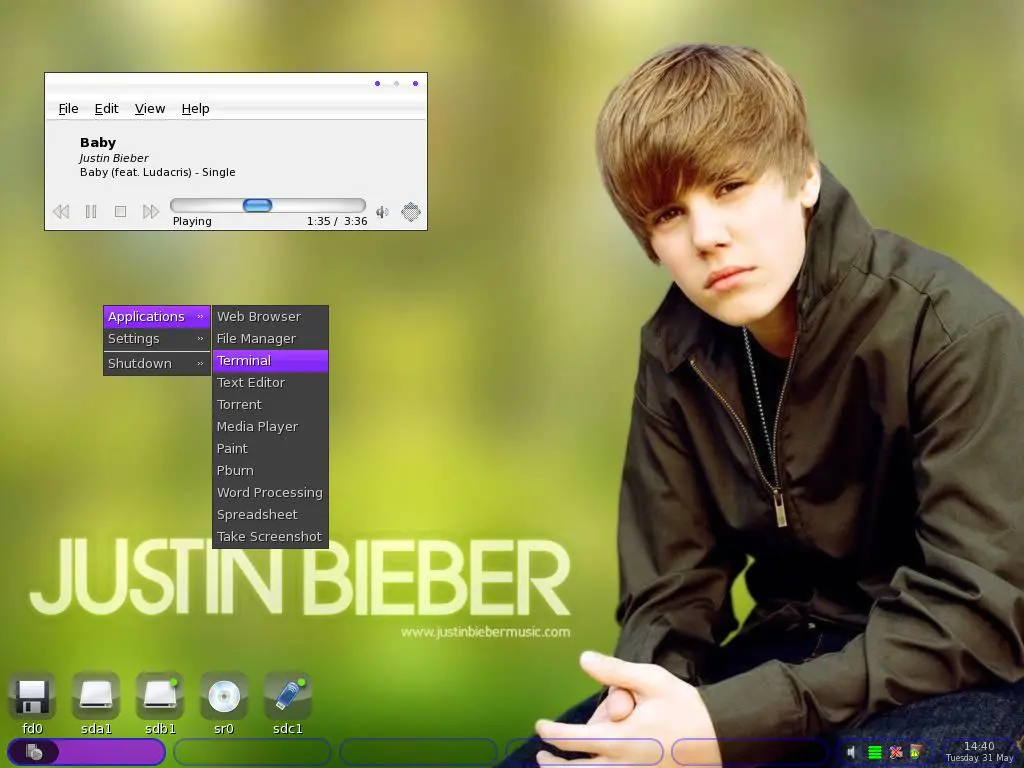Mute sound from the system tray speaker

[x=851, y=751]
